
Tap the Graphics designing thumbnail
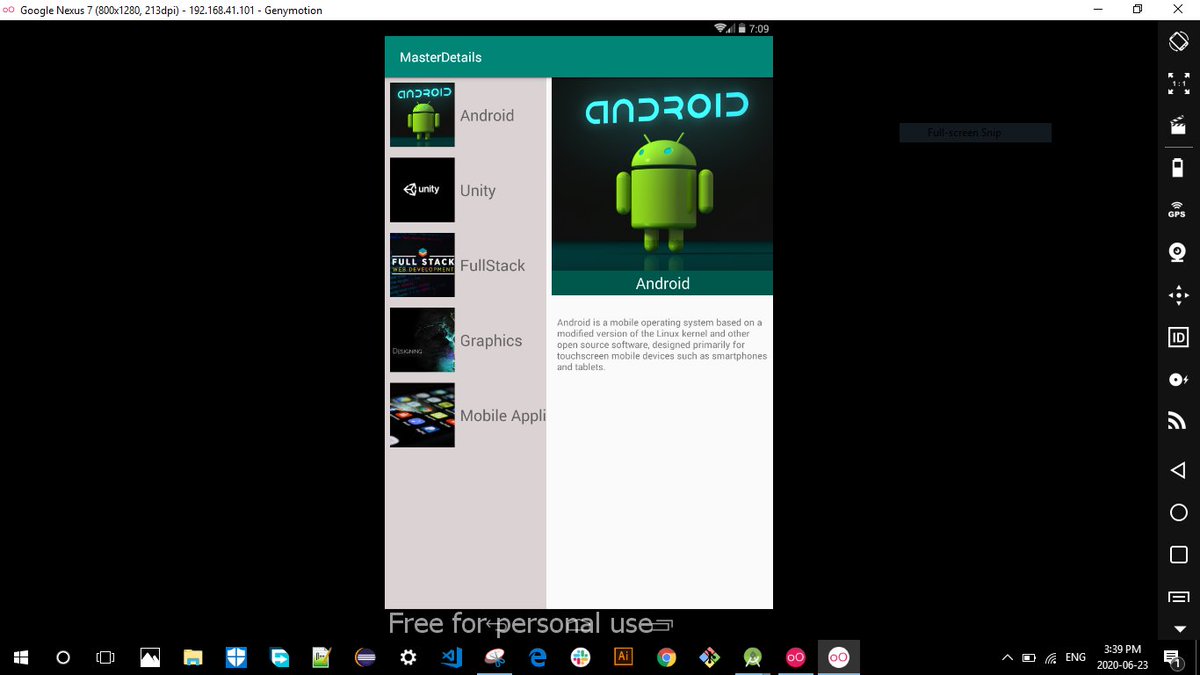click(x=422, y=340)
